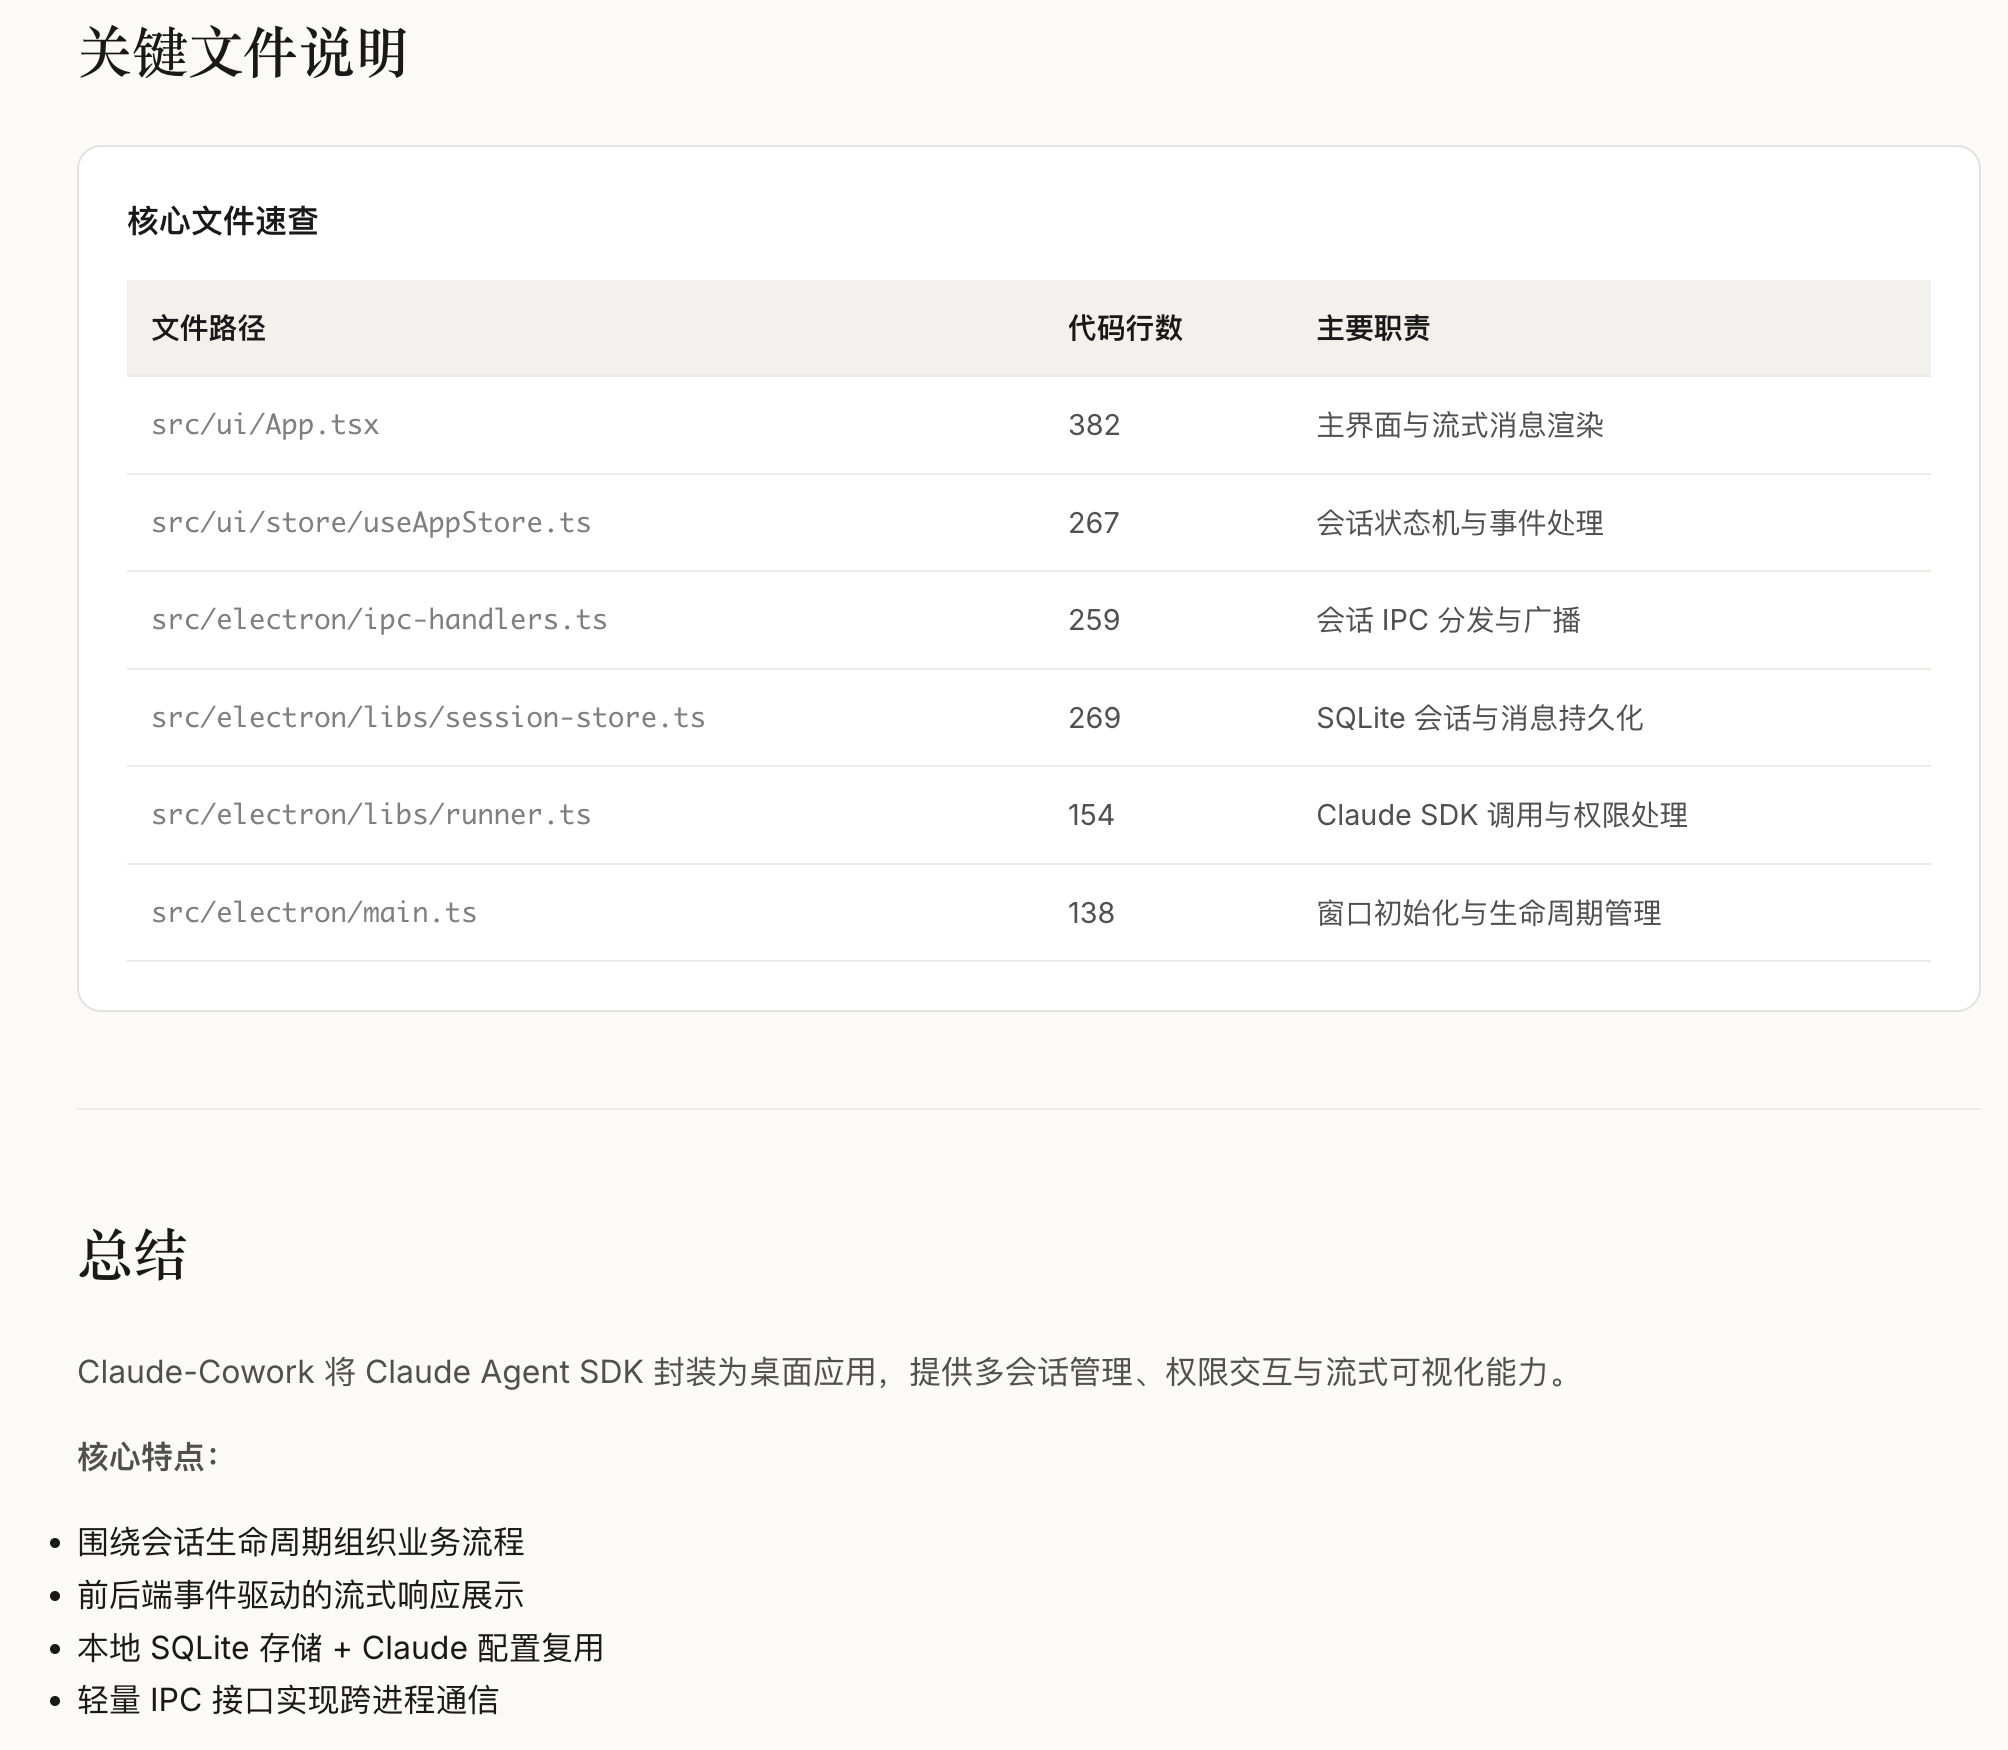The width and height of the screenshot is (2008, 1750).
Task: Click the src/electron/libs/runner.ts path
Action: click(371, 815)
